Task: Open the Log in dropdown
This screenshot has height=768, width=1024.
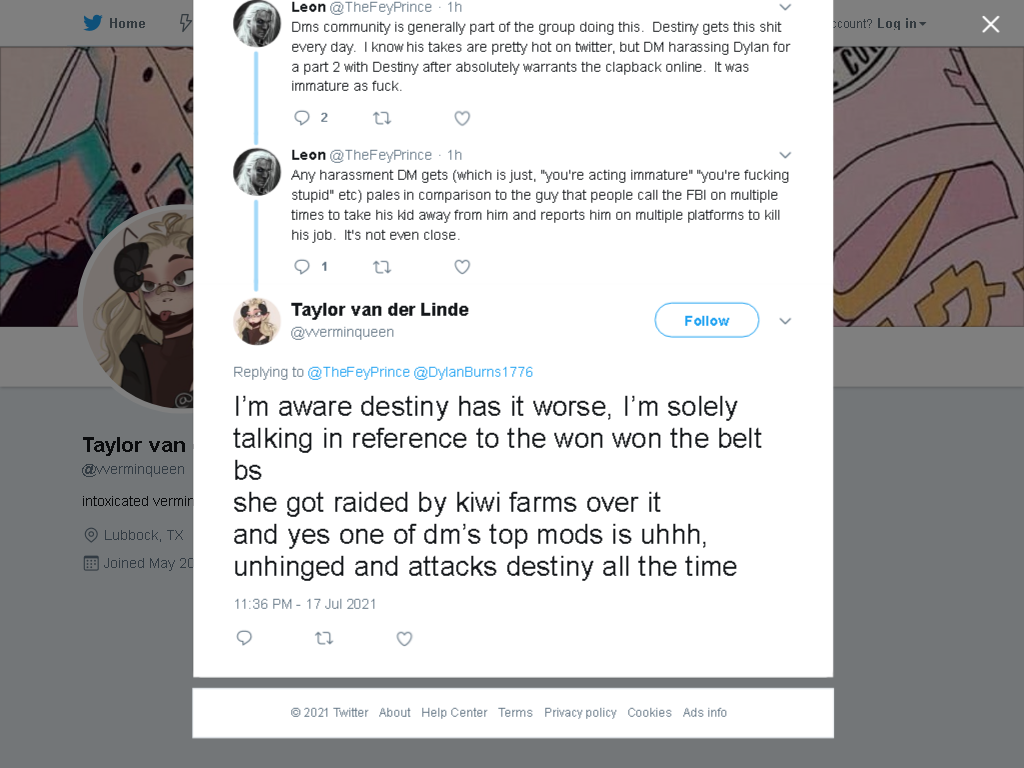Action: click(901, 24)
